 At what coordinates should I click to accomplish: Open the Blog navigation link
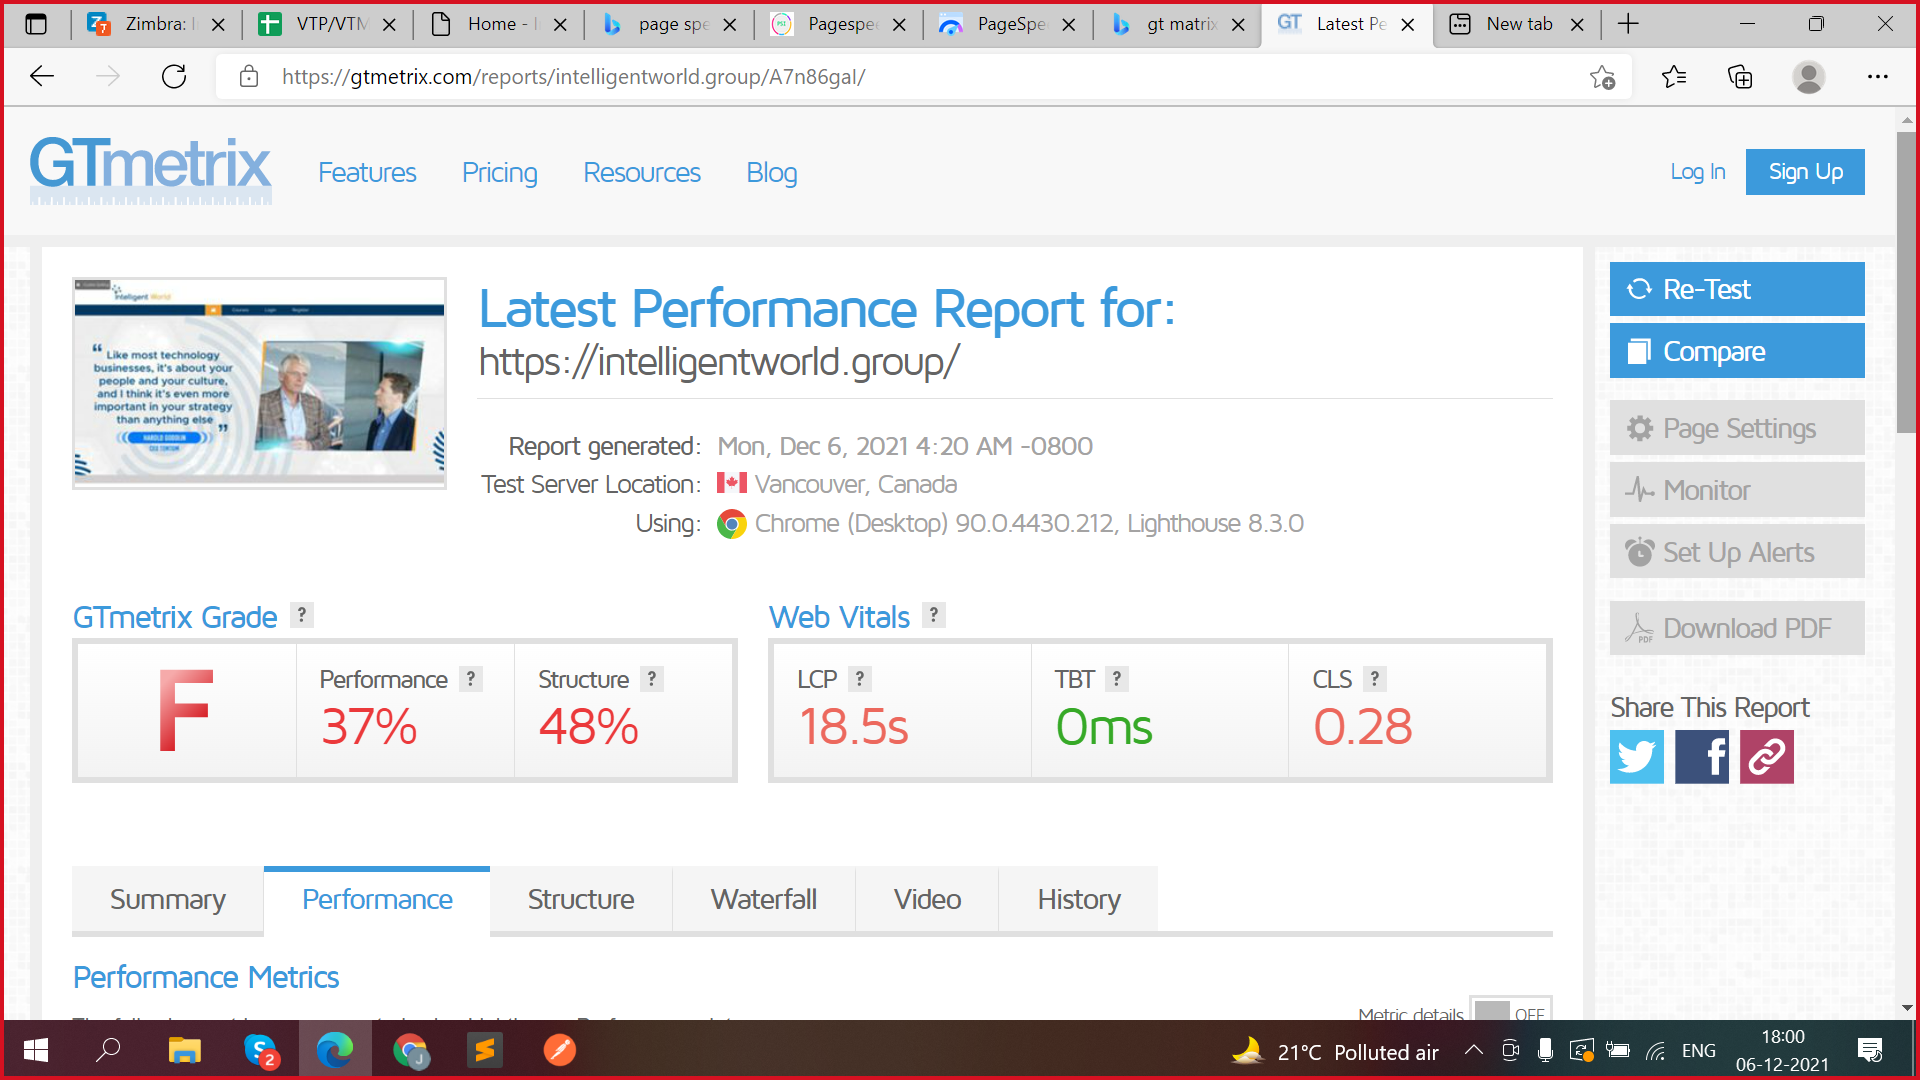click(772, 173)
